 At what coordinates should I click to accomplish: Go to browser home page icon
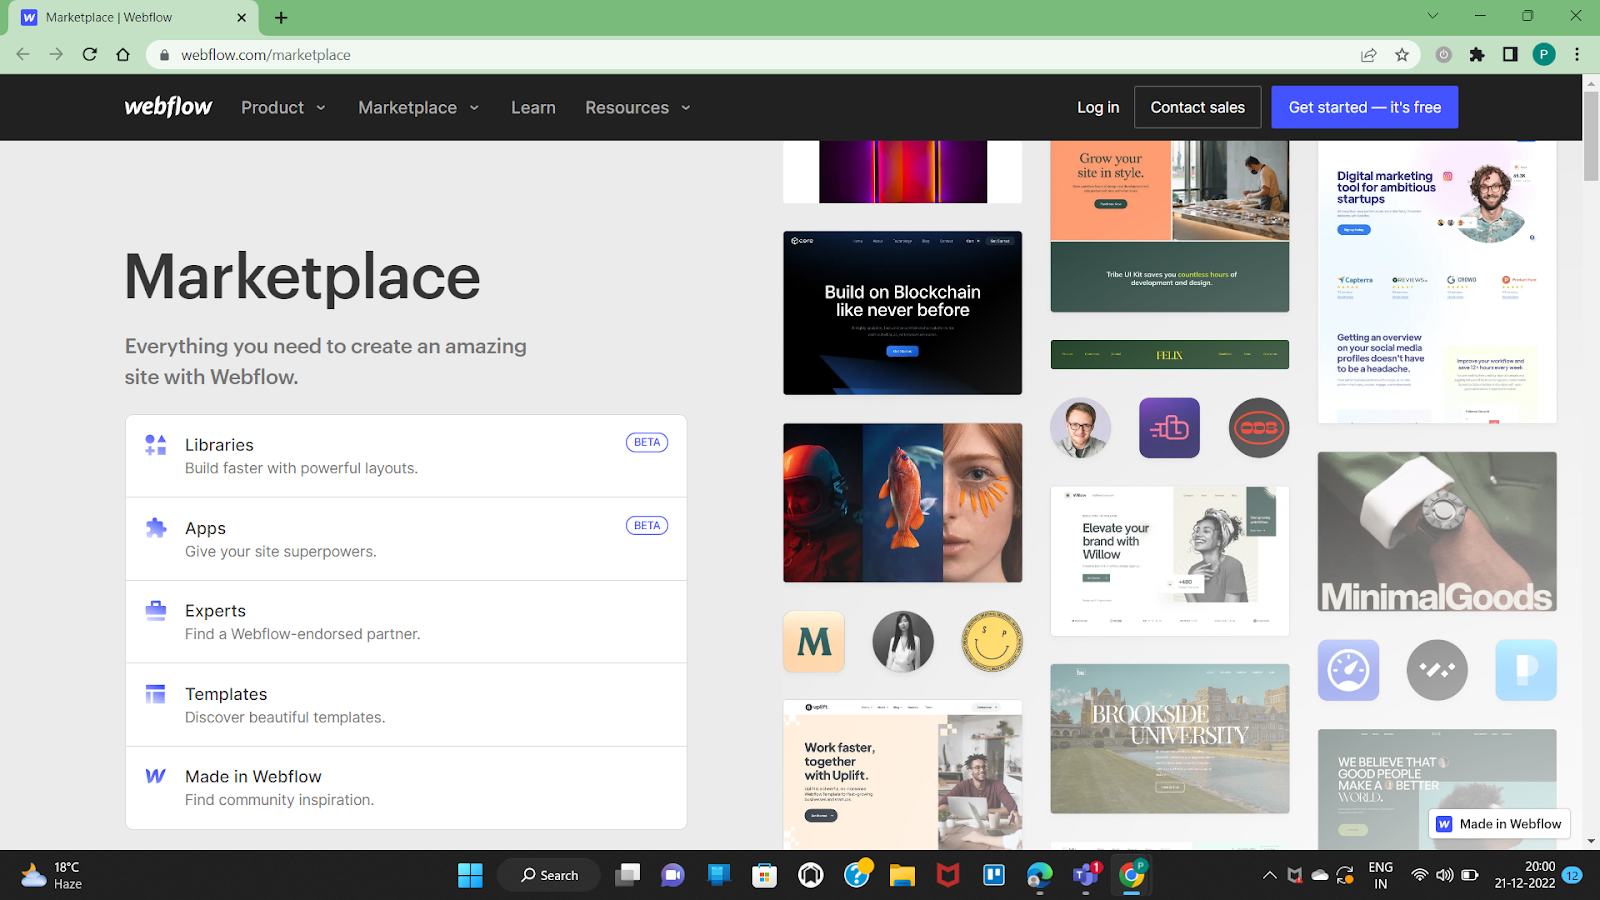tap(123, 55)
